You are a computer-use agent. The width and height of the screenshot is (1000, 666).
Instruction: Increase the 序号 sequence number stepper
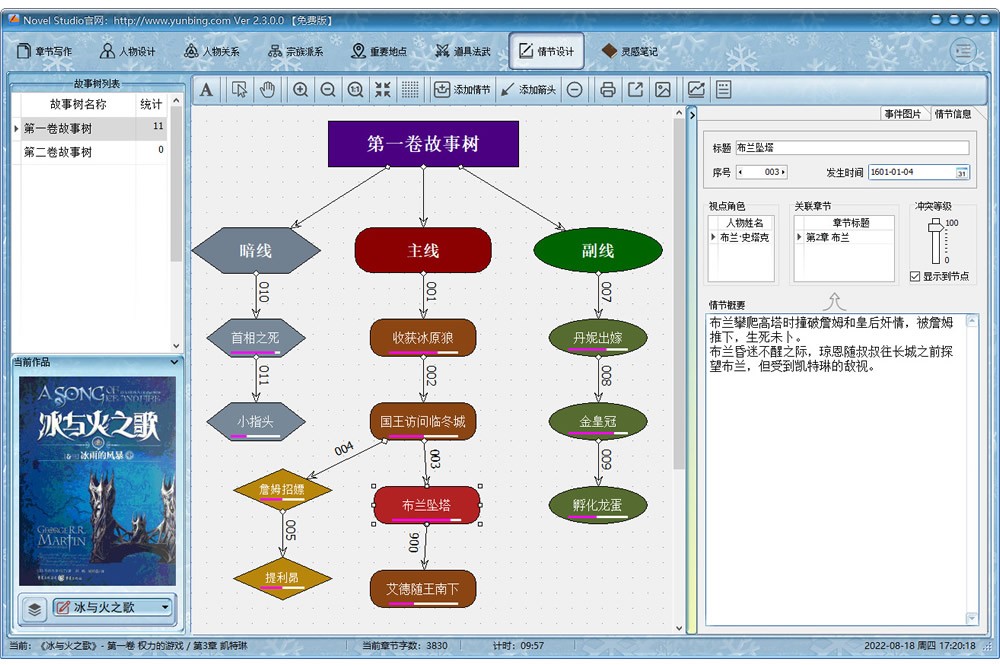[783, 172]
